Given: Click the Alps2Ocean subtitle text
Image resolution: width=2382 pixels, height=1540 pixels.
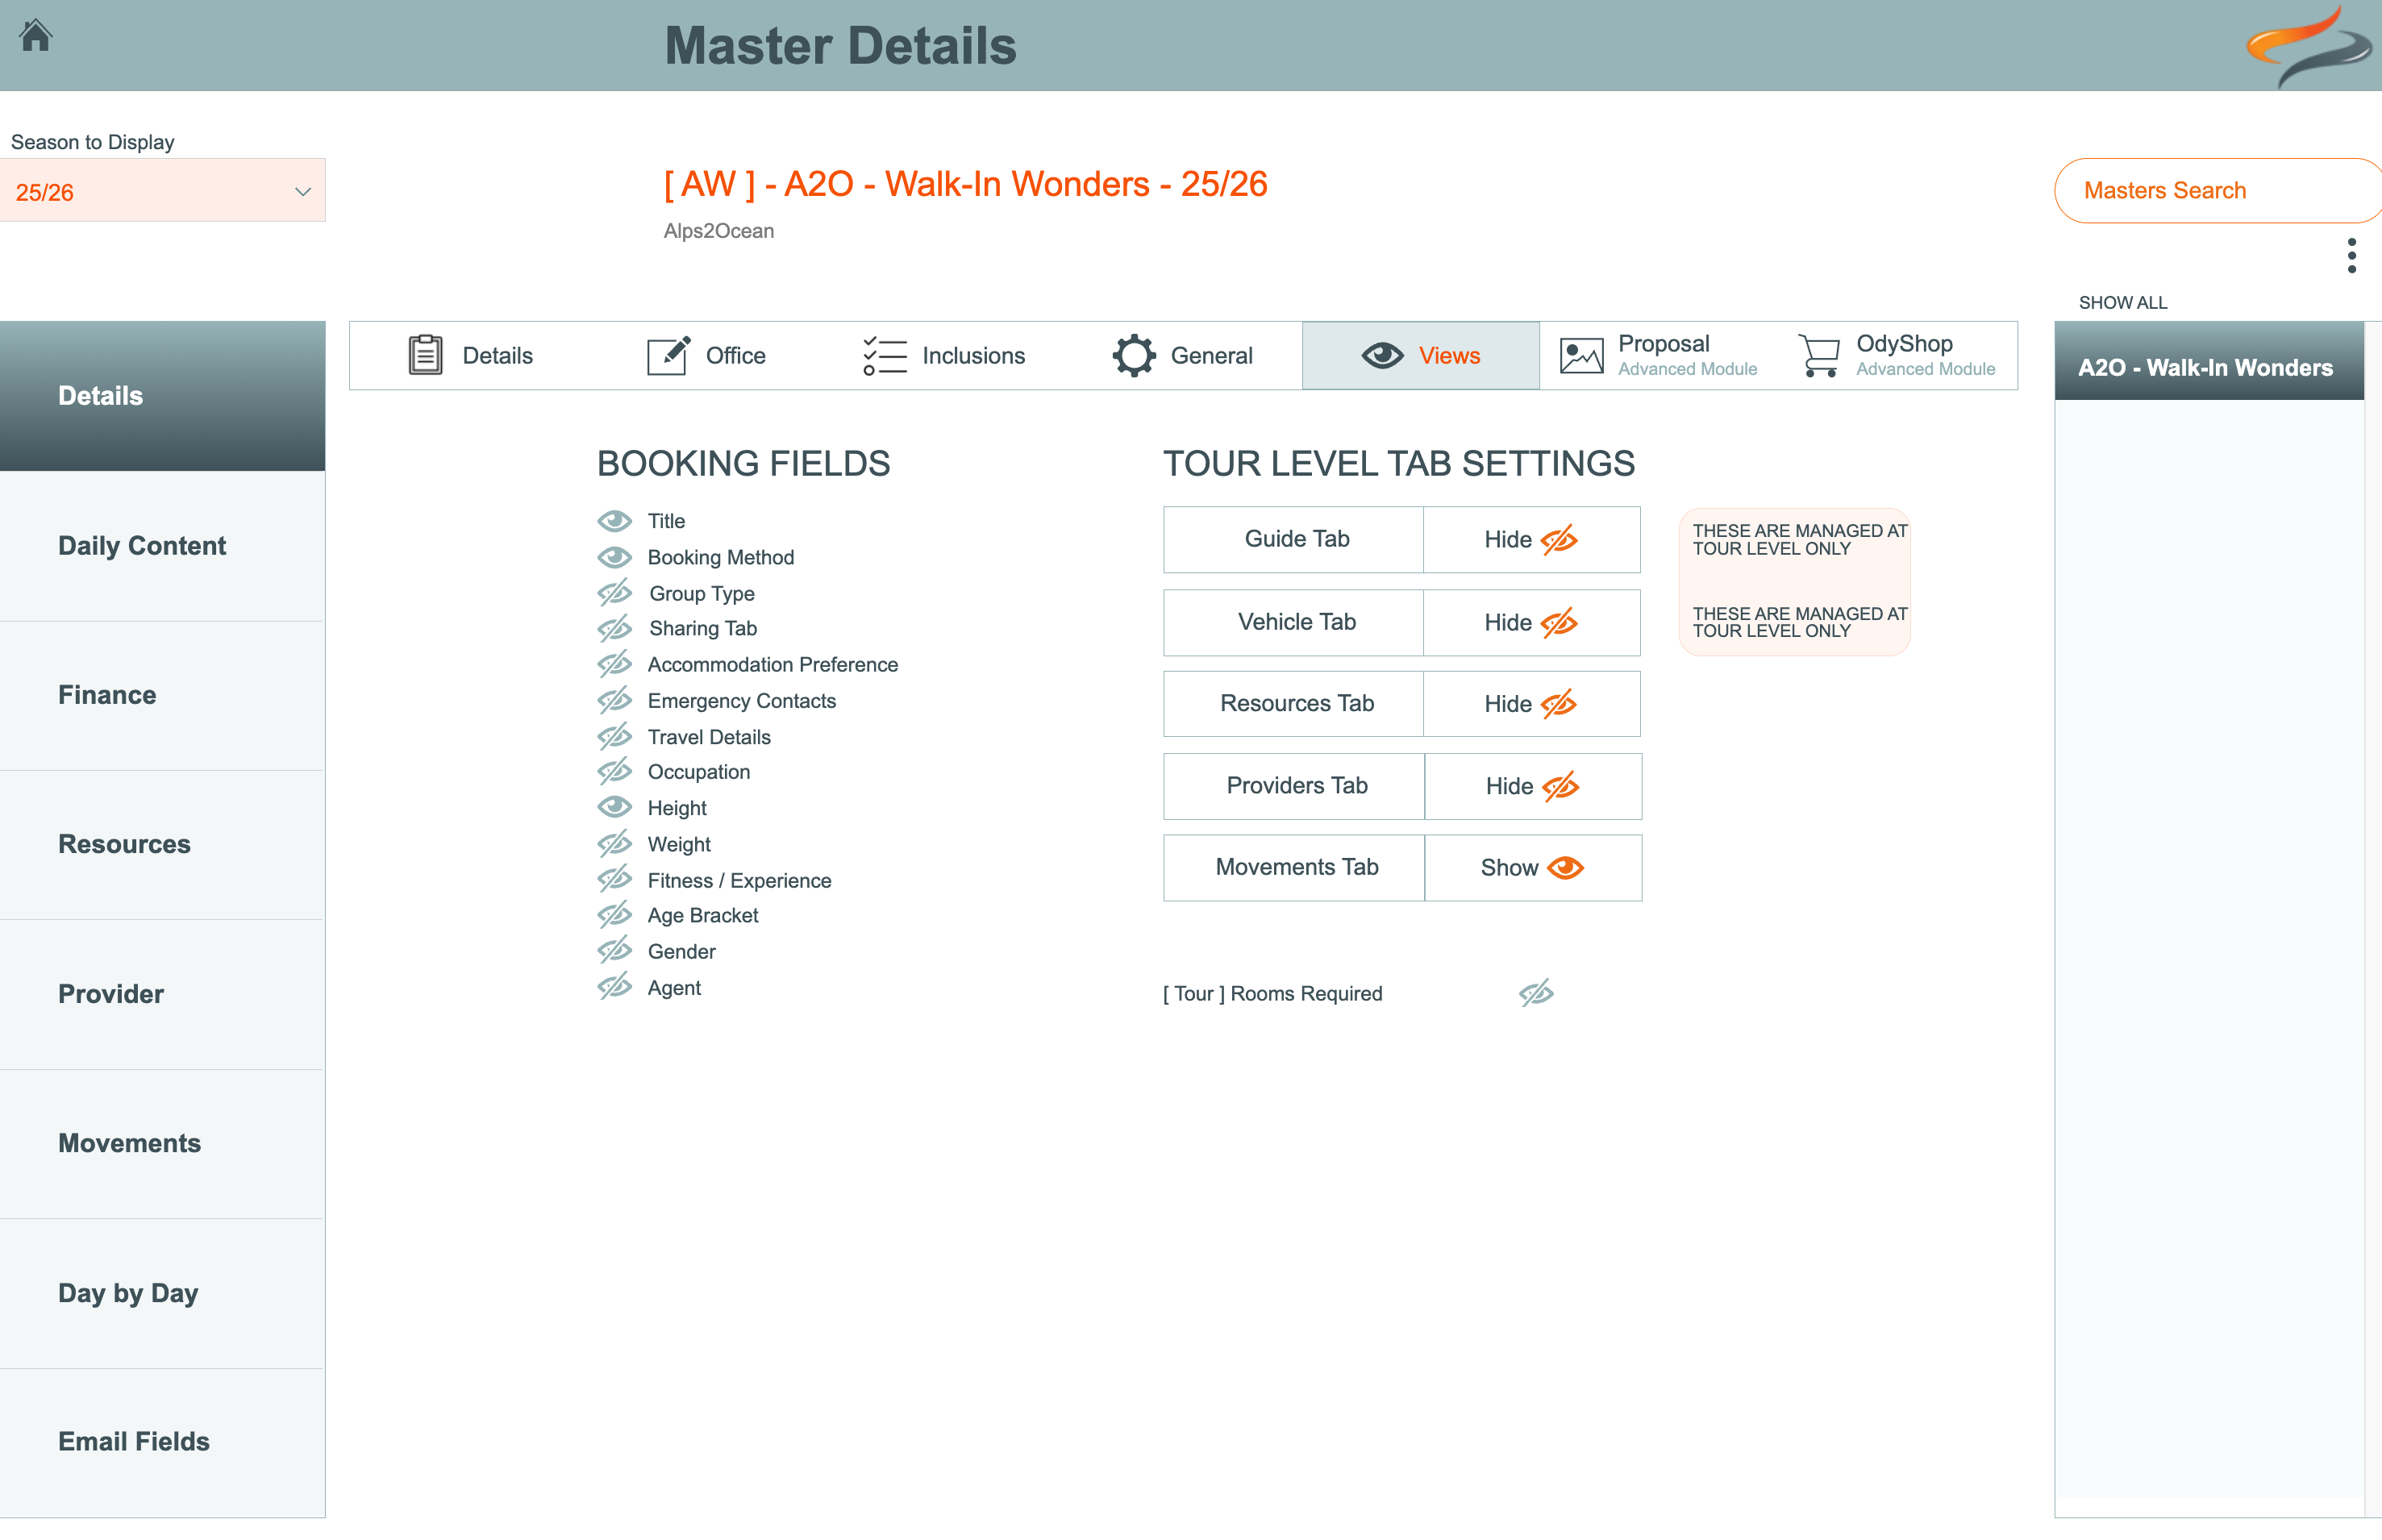Looking at the screenshot, I should click(719, 231).
